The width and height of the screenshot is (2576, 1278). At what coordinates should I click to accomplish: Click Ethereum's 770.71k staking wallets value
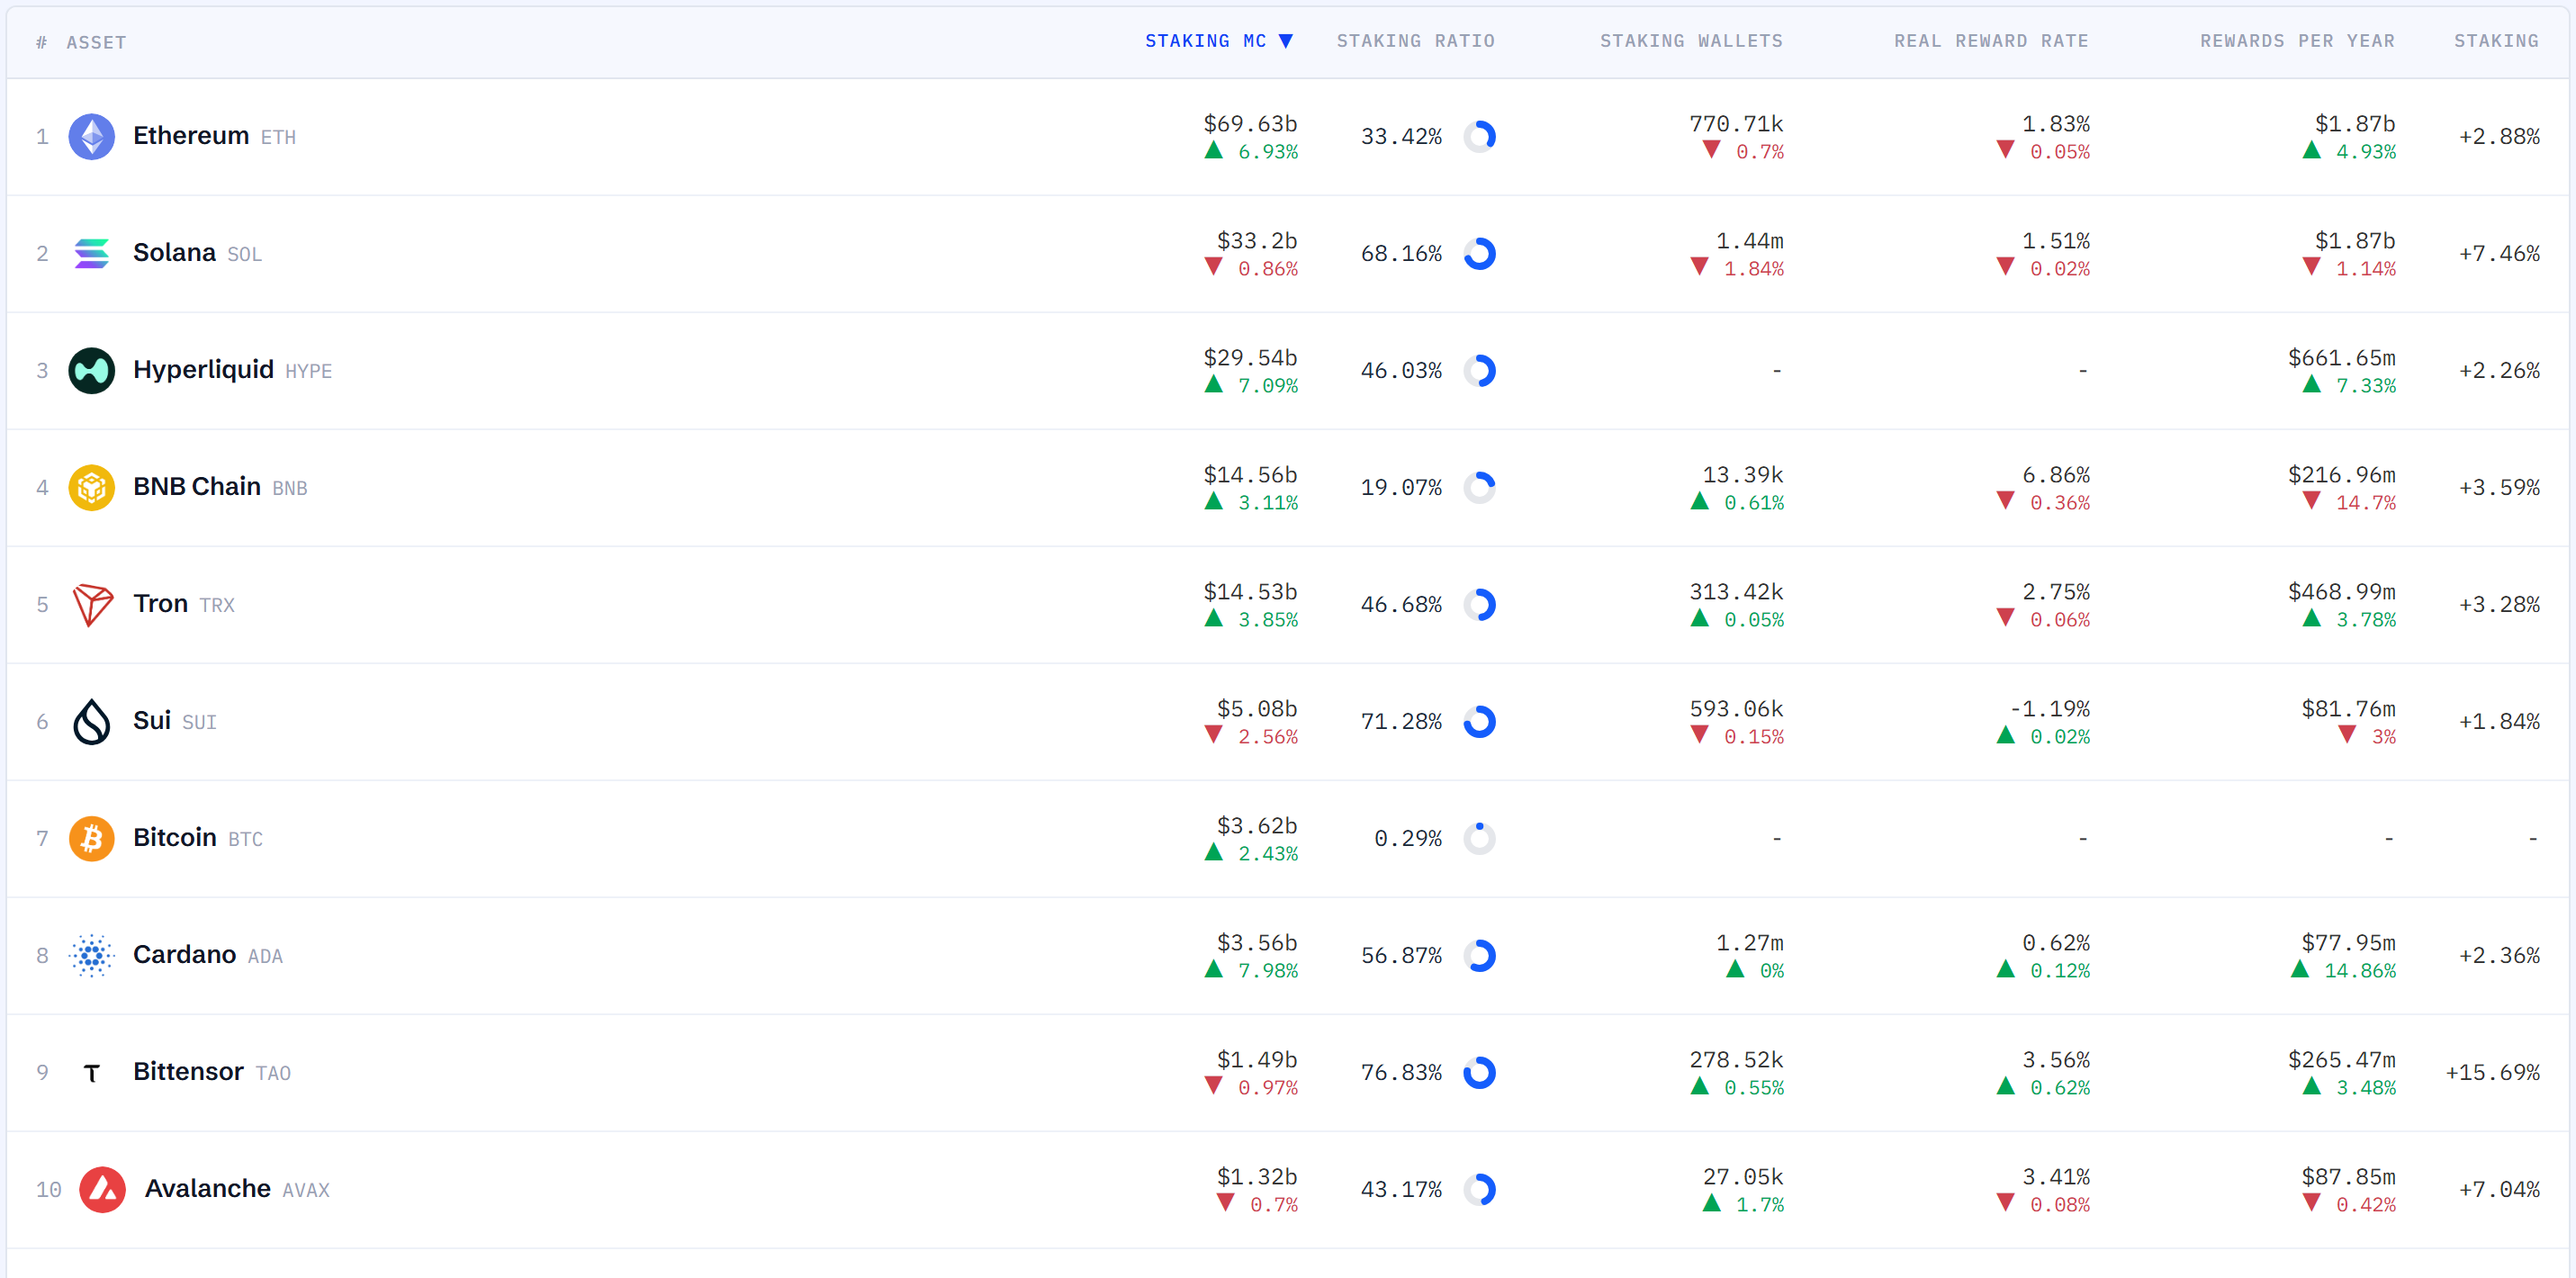click(x=1736, y=124)
